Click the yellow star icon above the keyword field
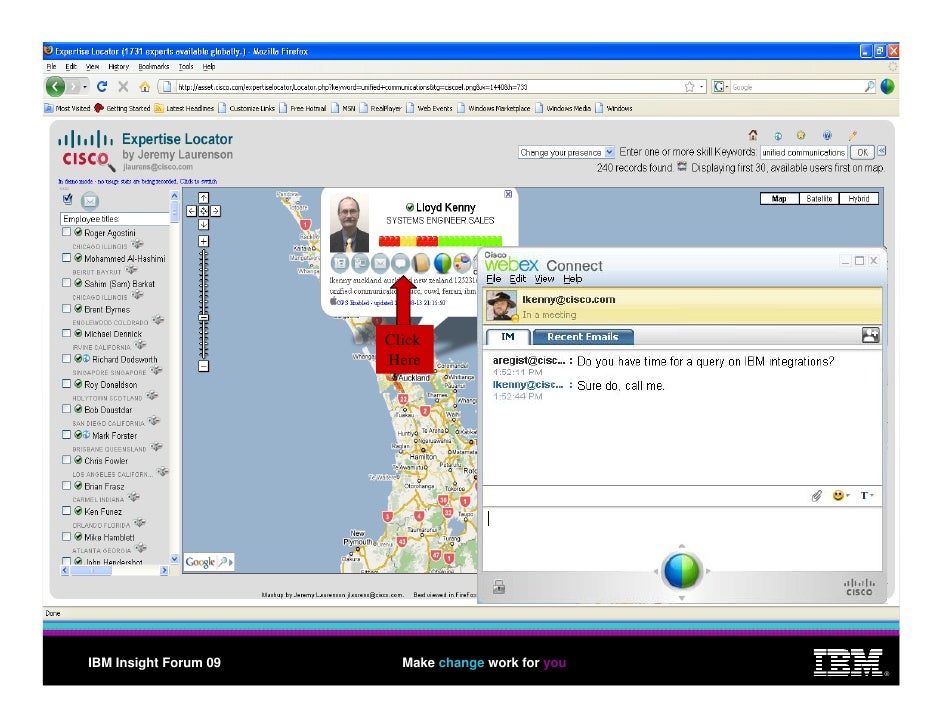 click(x=801, y=135)
